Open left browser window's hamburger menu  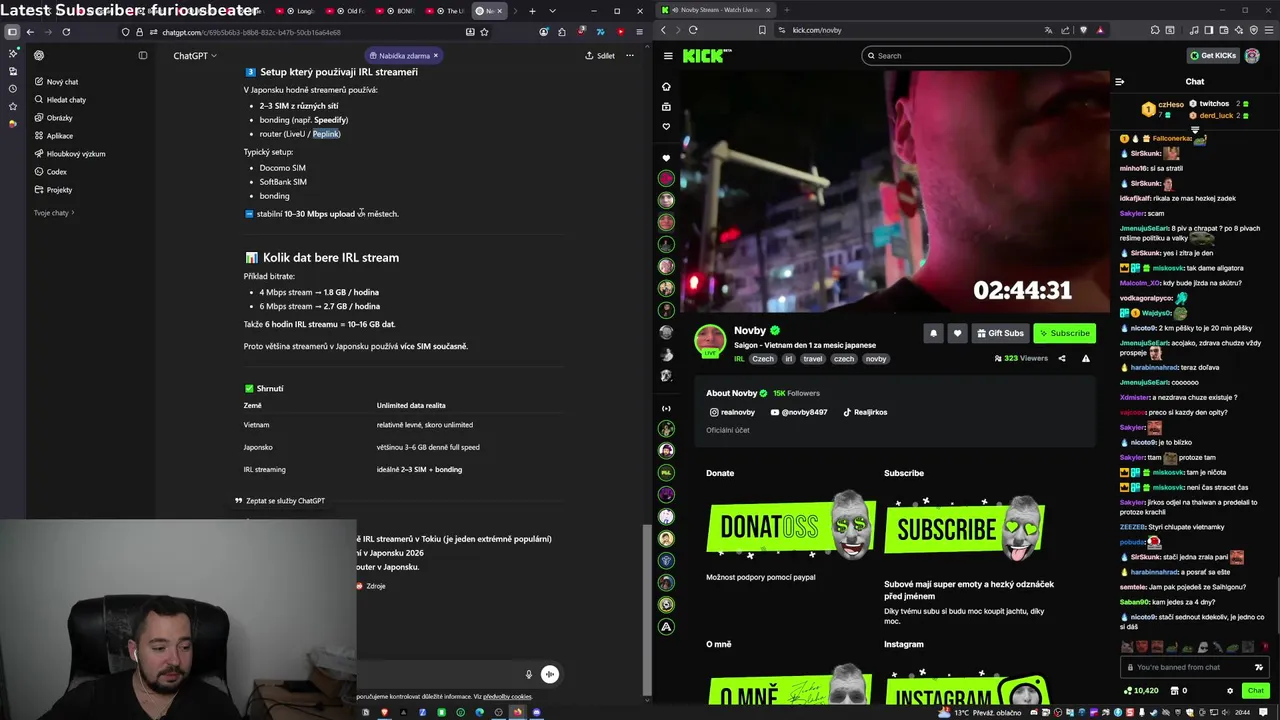639,32
